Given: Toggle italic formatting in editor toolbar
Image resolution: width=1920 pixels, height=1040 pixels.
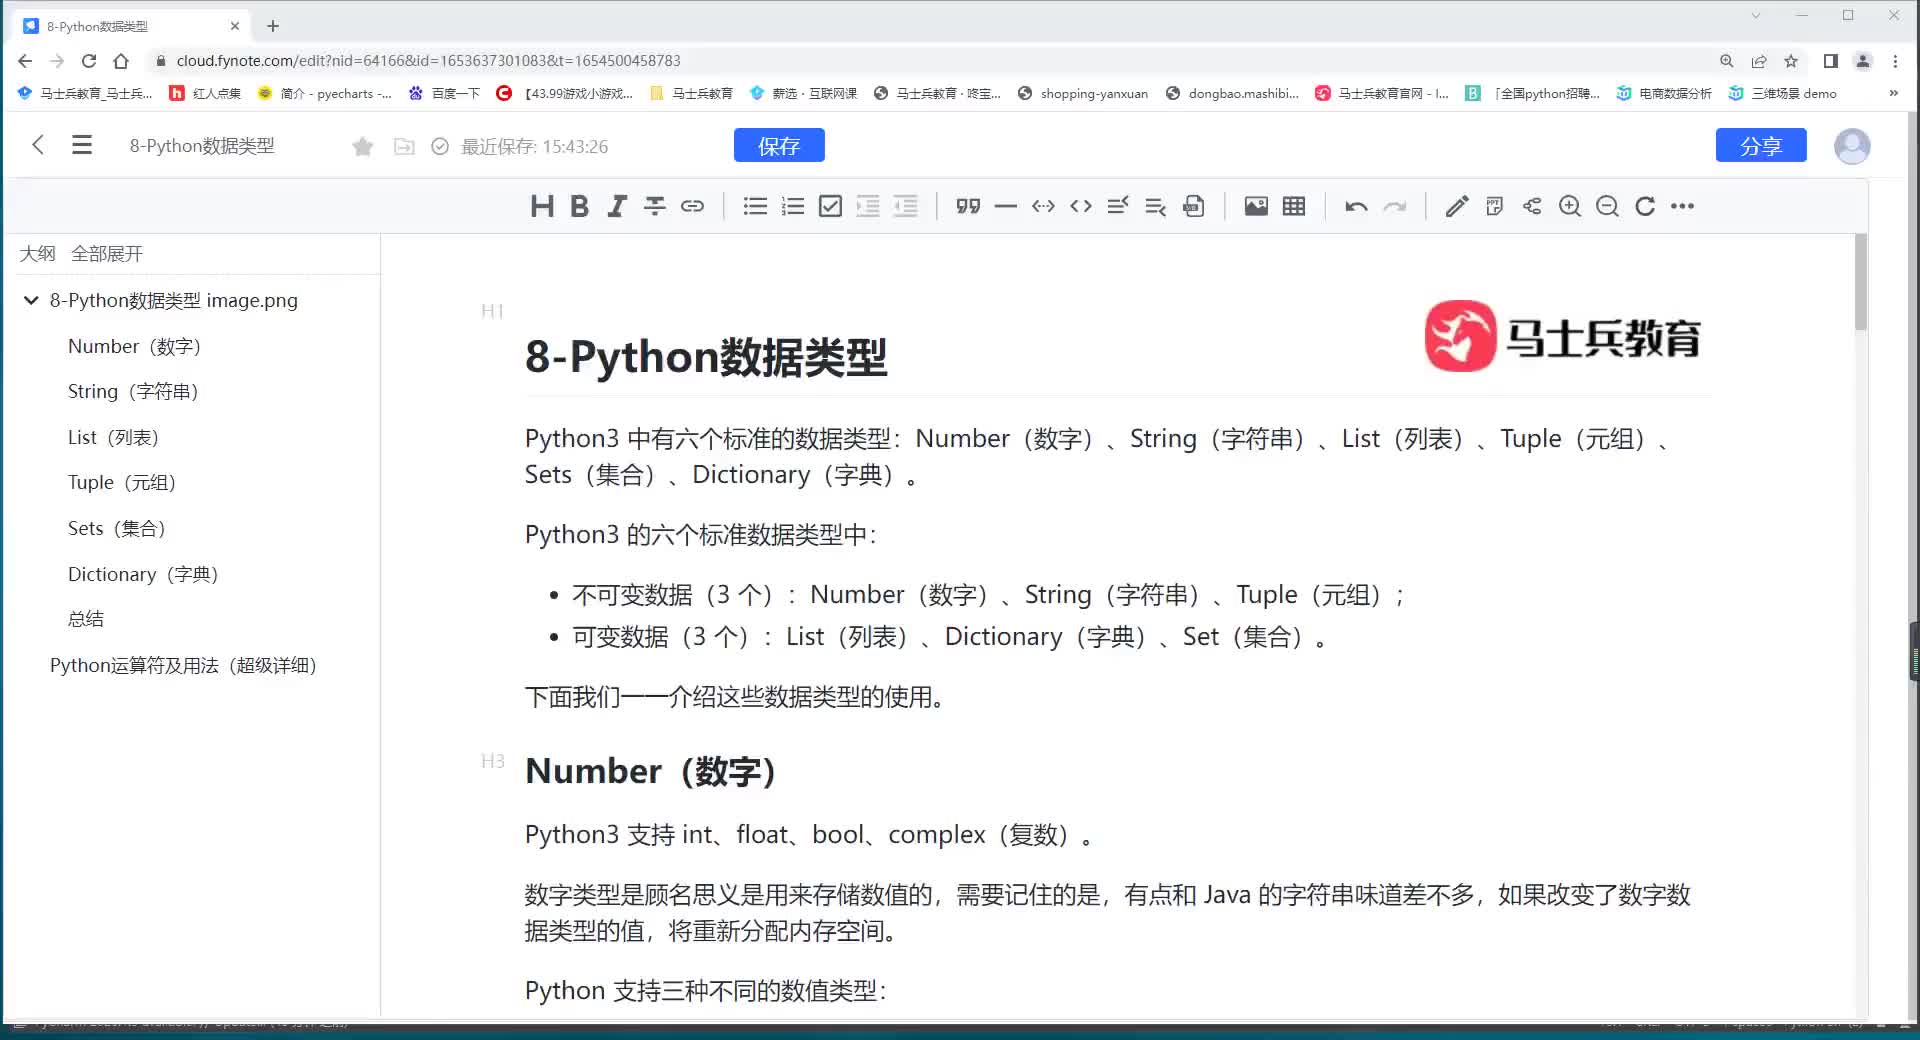Looking at the screenshot, I should [x=617, y=207].
